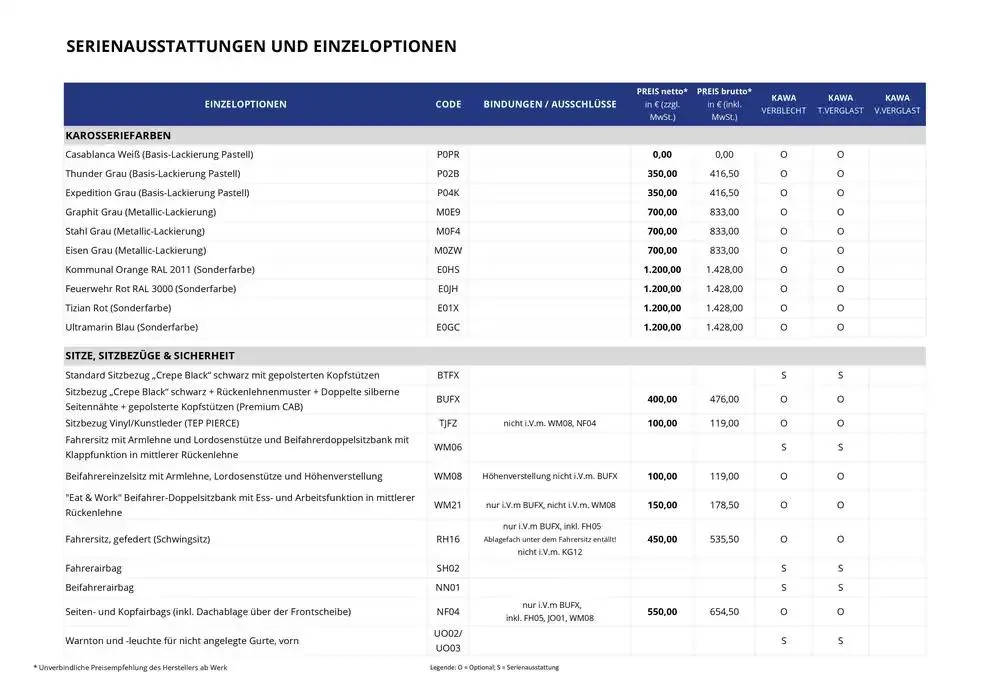Toggle the S marker for Fahrerairbag
This screenshot has height=700, width=990.
[x=783, y=568]
